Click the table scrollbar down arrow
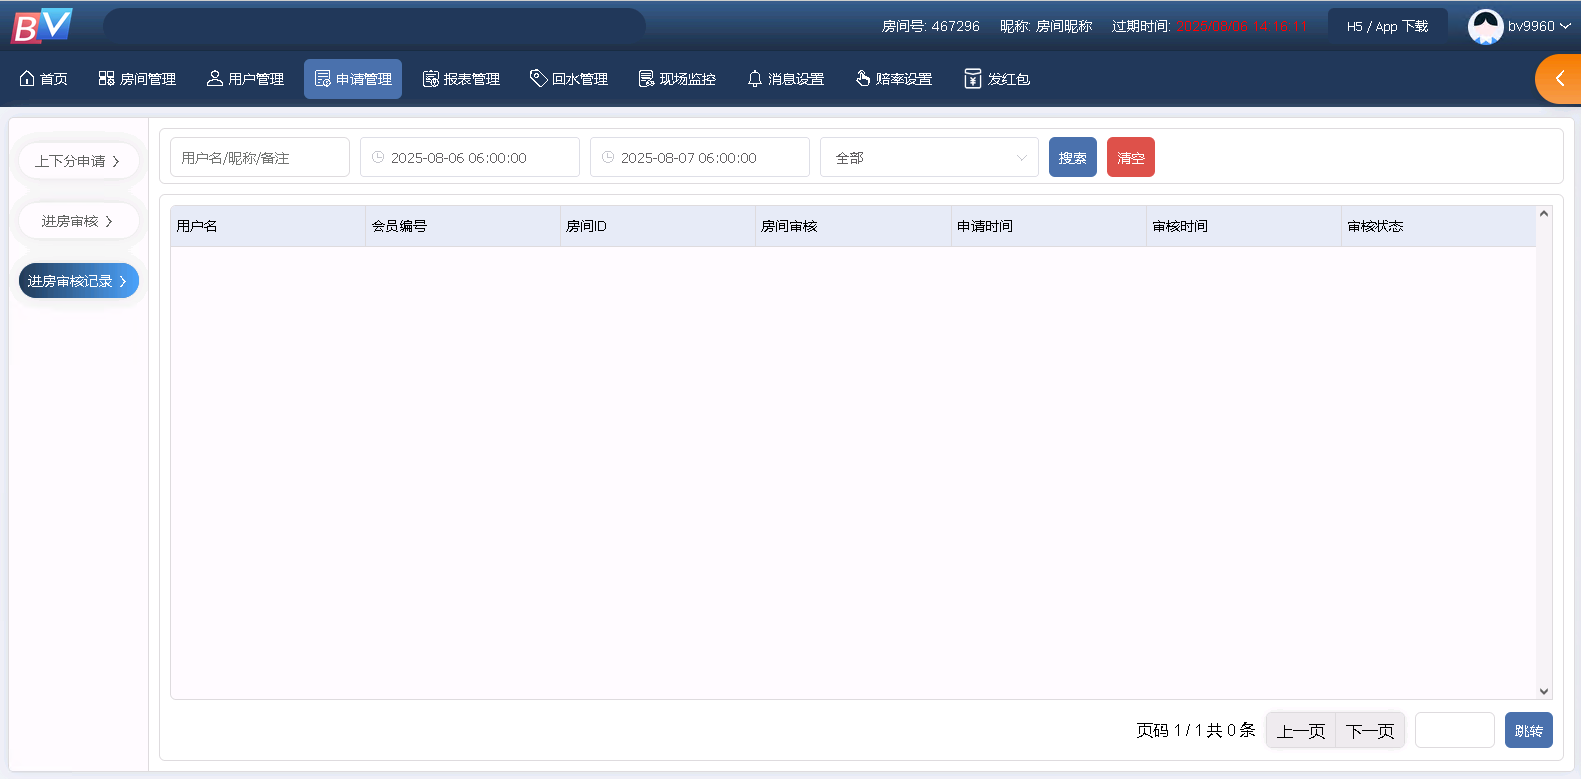1581x779 pixels. point(1544,691)
